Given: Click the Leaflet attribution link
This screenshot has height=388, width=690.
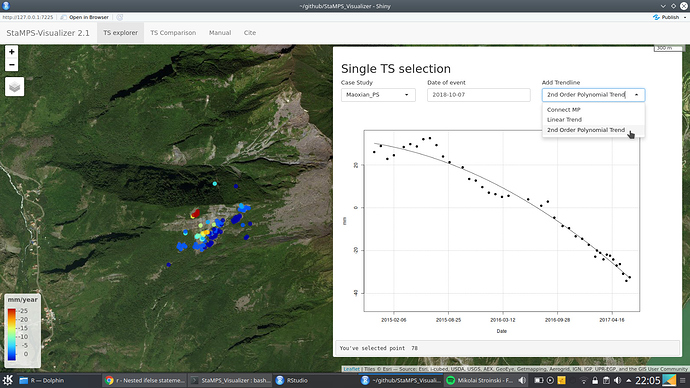Looking at the screenshot, I should 351,369.
